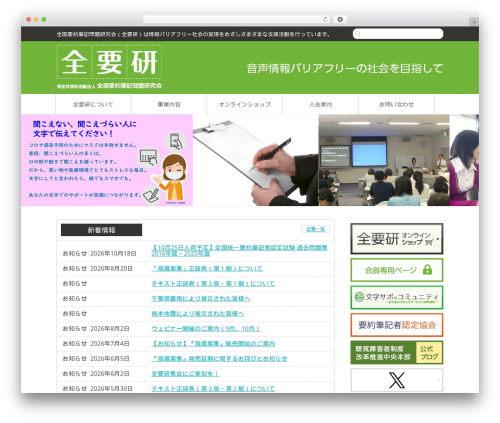This screenshot has height=423, width=500.
Task: Click the site search input field
Action: coord(398,34)
